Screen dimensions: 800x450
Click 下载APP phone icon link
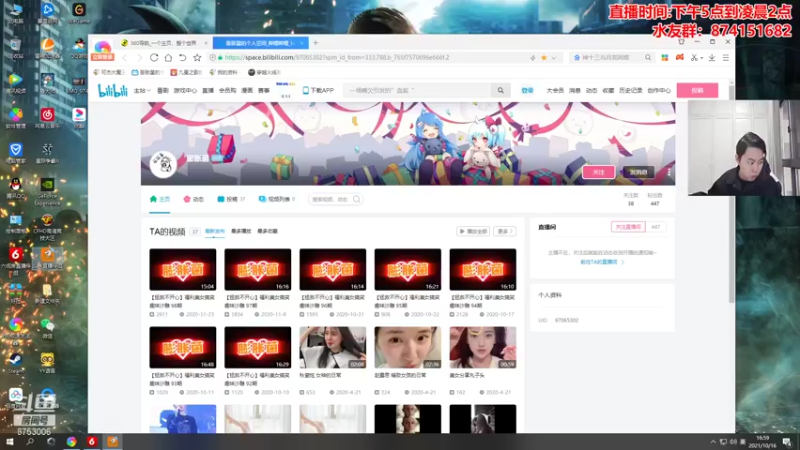pyautogui.click(x=318, y=90)
